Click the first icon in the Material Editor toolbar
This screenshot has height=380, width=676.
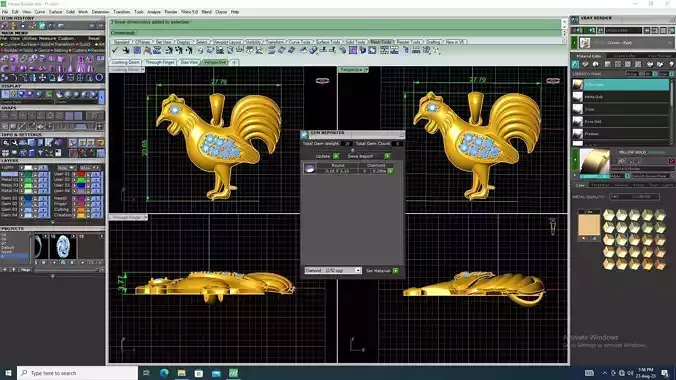575,64
